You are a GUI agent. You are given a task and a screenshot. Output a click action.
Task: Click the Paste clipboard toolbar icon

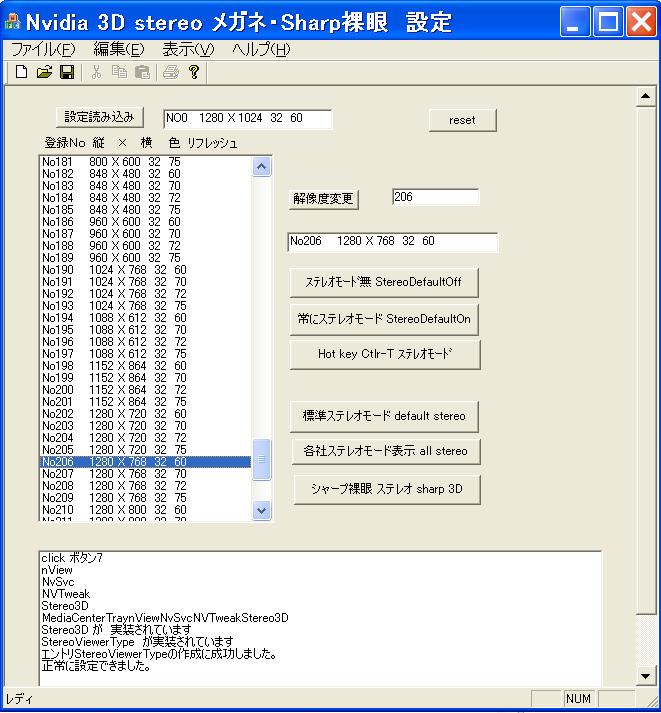(142, 72)
